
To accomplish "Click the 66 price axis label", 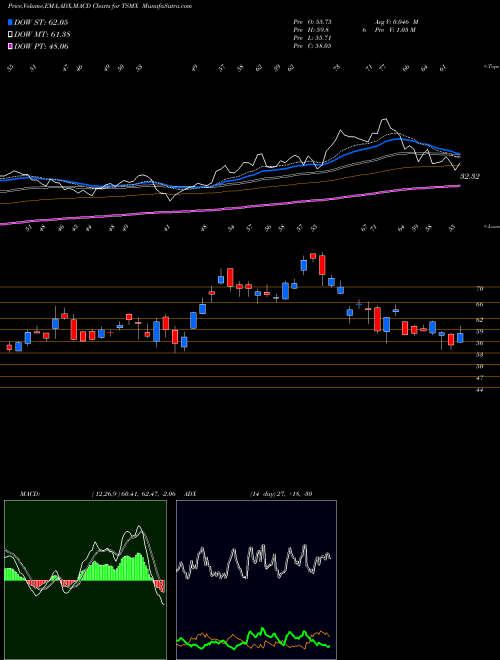I will (x=479, y=304).
